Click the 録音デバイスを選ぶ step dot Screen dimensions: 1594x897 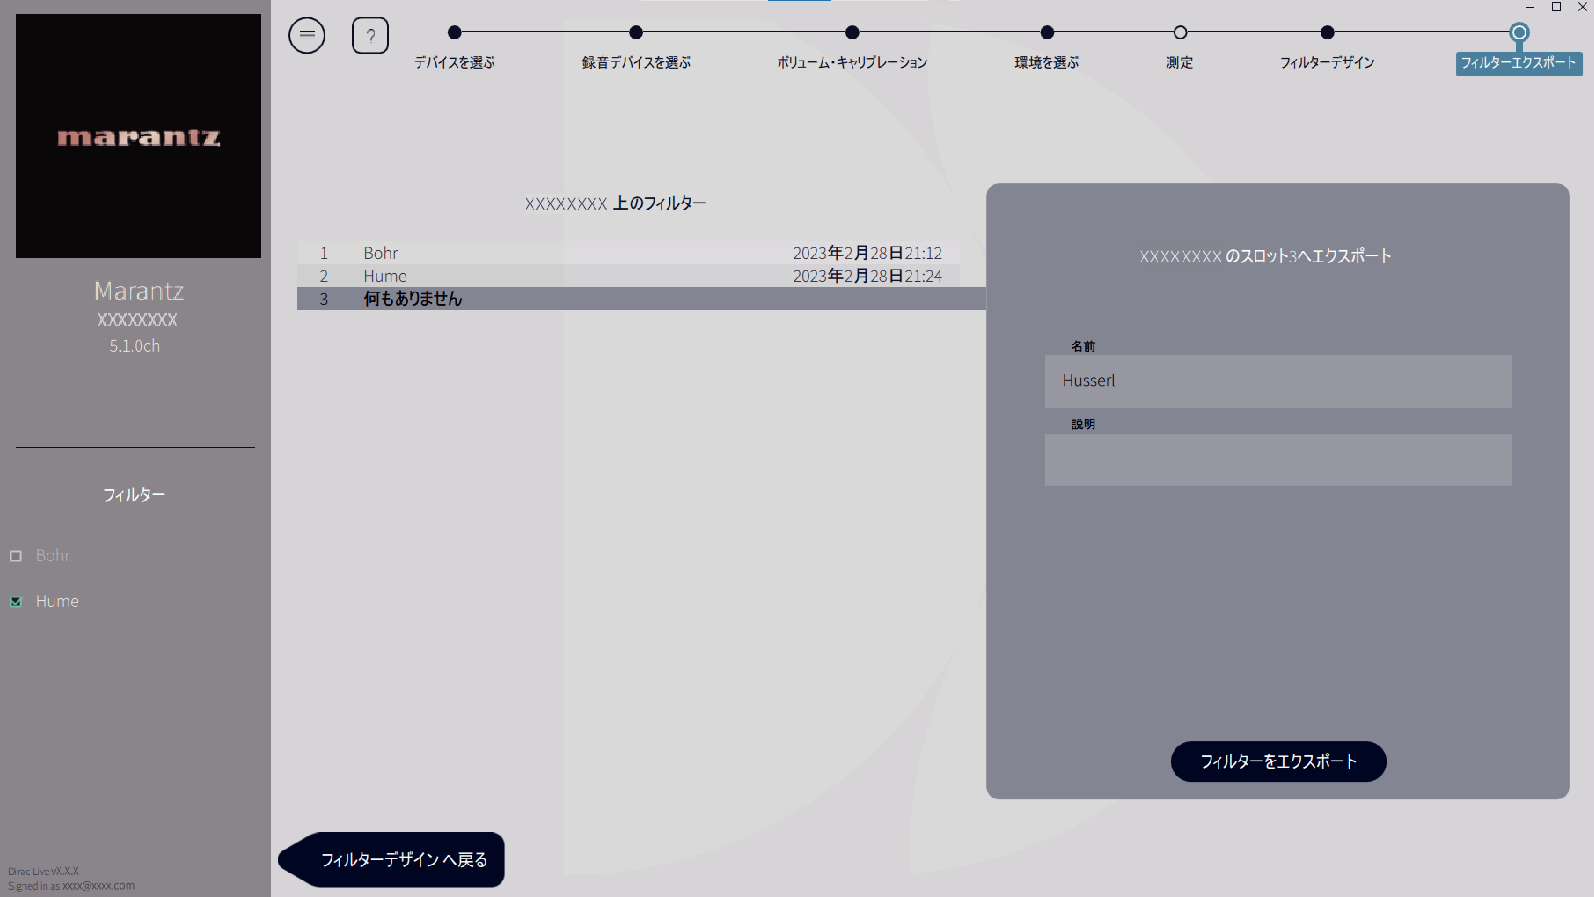pyautogui.click(x=636, y=32)
